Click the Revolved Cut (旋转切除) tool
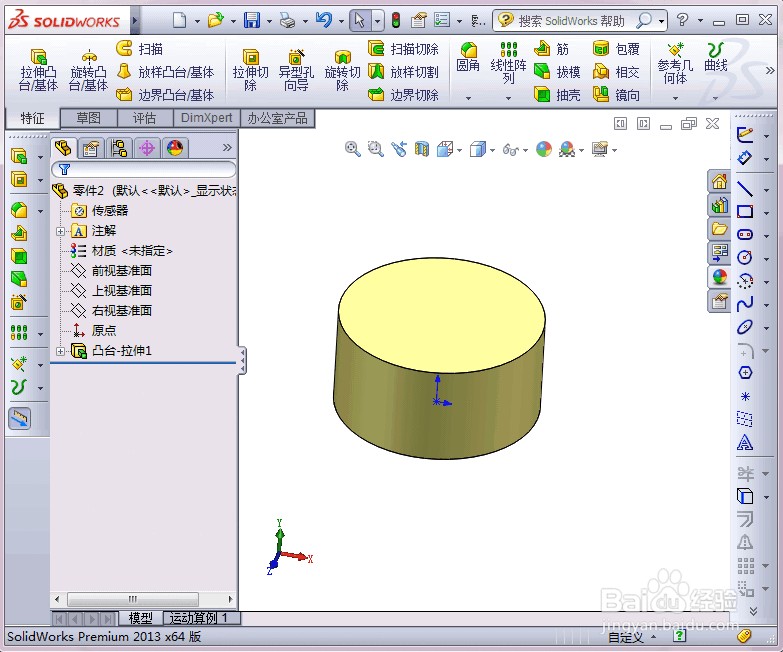The width and height of the screenshot is (783, 652). pyautogui.click(x=342, y=70)
